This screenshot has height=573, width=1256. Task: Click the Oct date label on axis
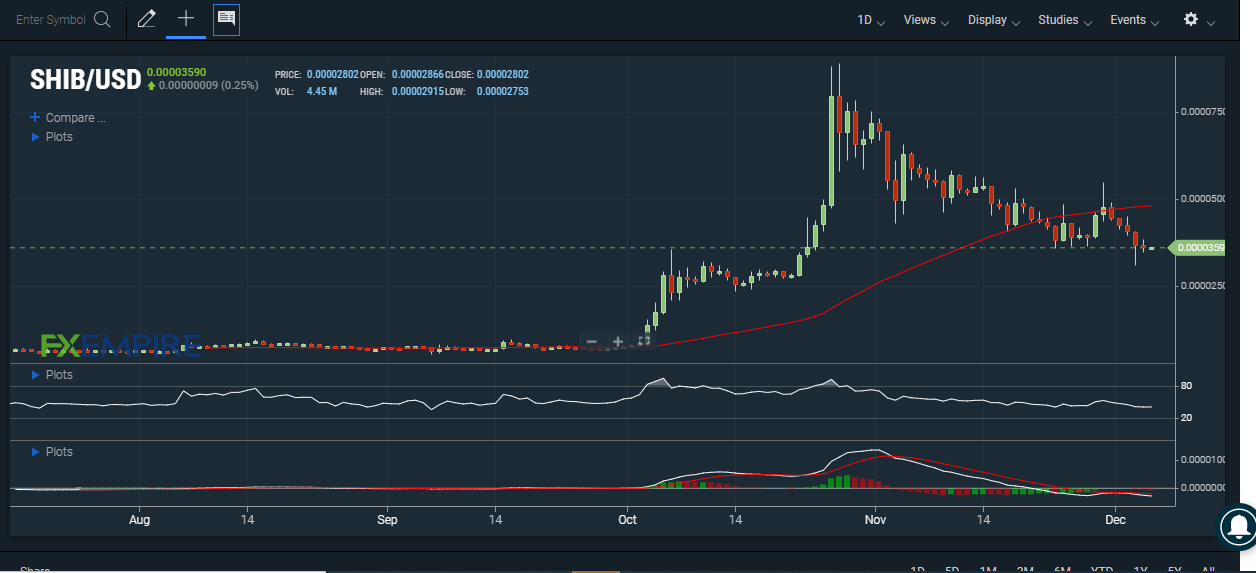[627, 520]
